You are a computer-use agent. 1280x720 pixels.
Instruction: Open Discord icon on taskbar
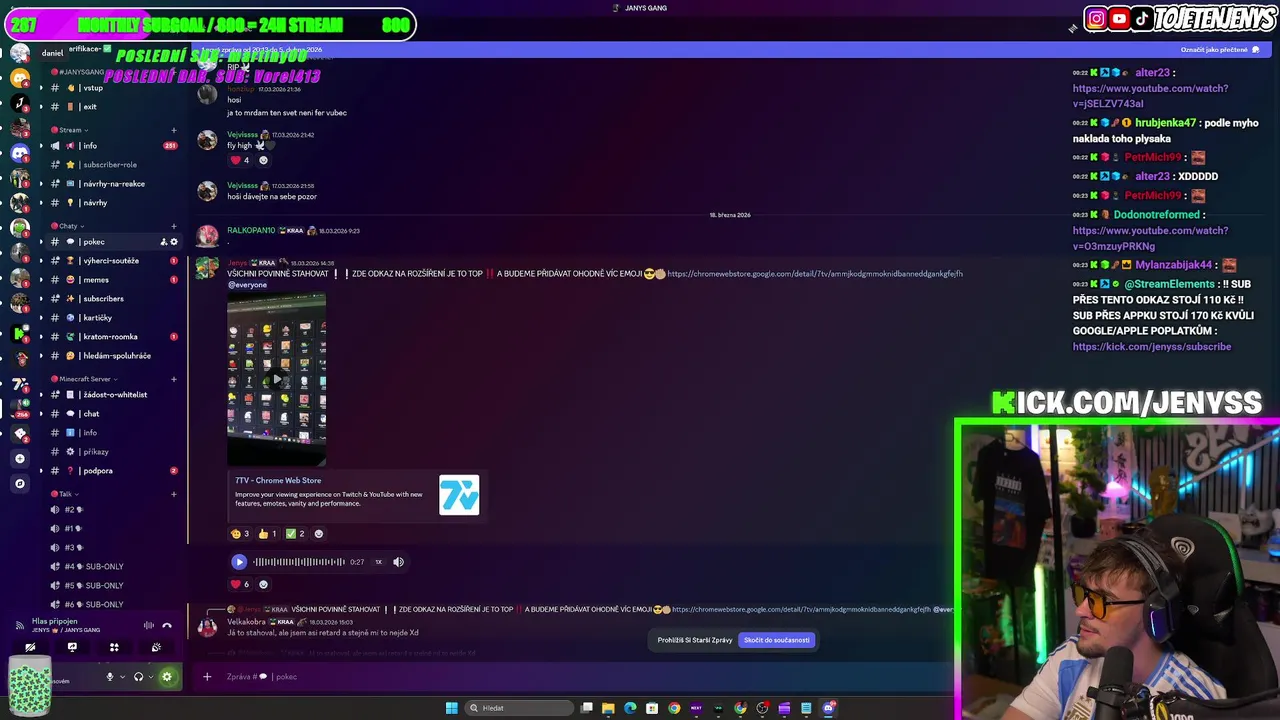click(828, 708)
